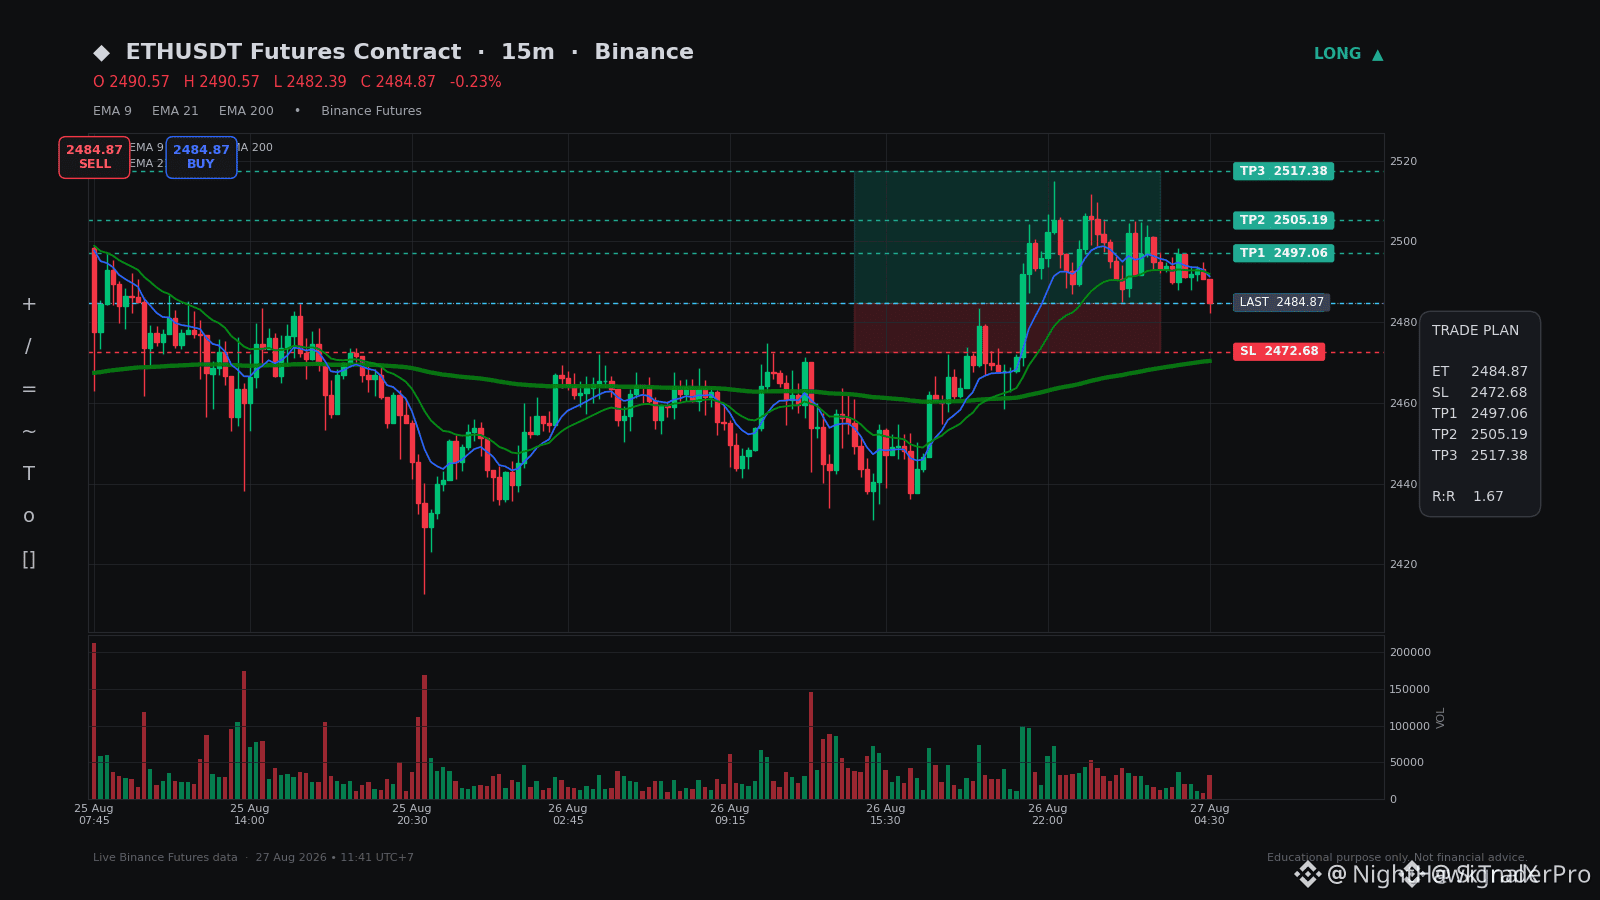Screen dimensions: 1600x900
Task: Click the 25 Aug 07:45 time label
Action: (94, 815)
